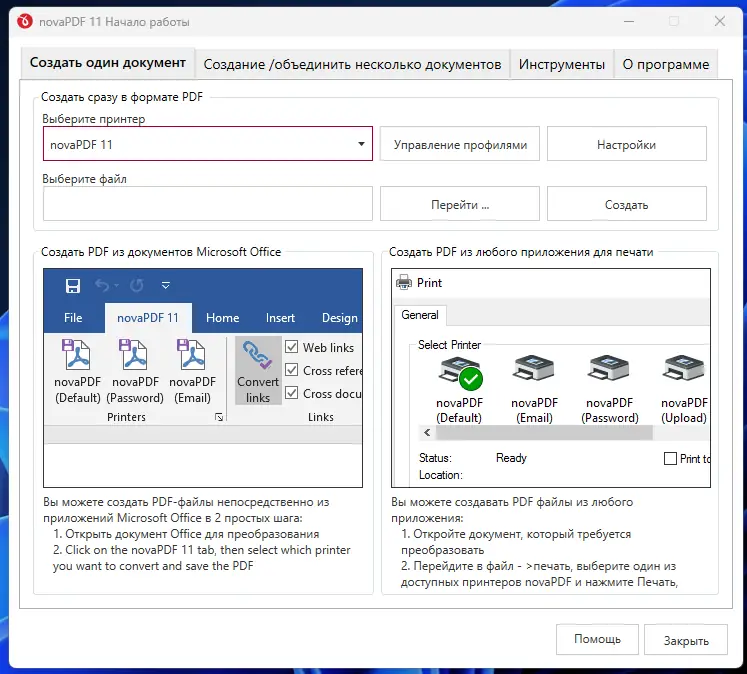This screenshot has width=747, height=674.
Task: Click the General tab in Print dialog
Action: pos(420,315)
